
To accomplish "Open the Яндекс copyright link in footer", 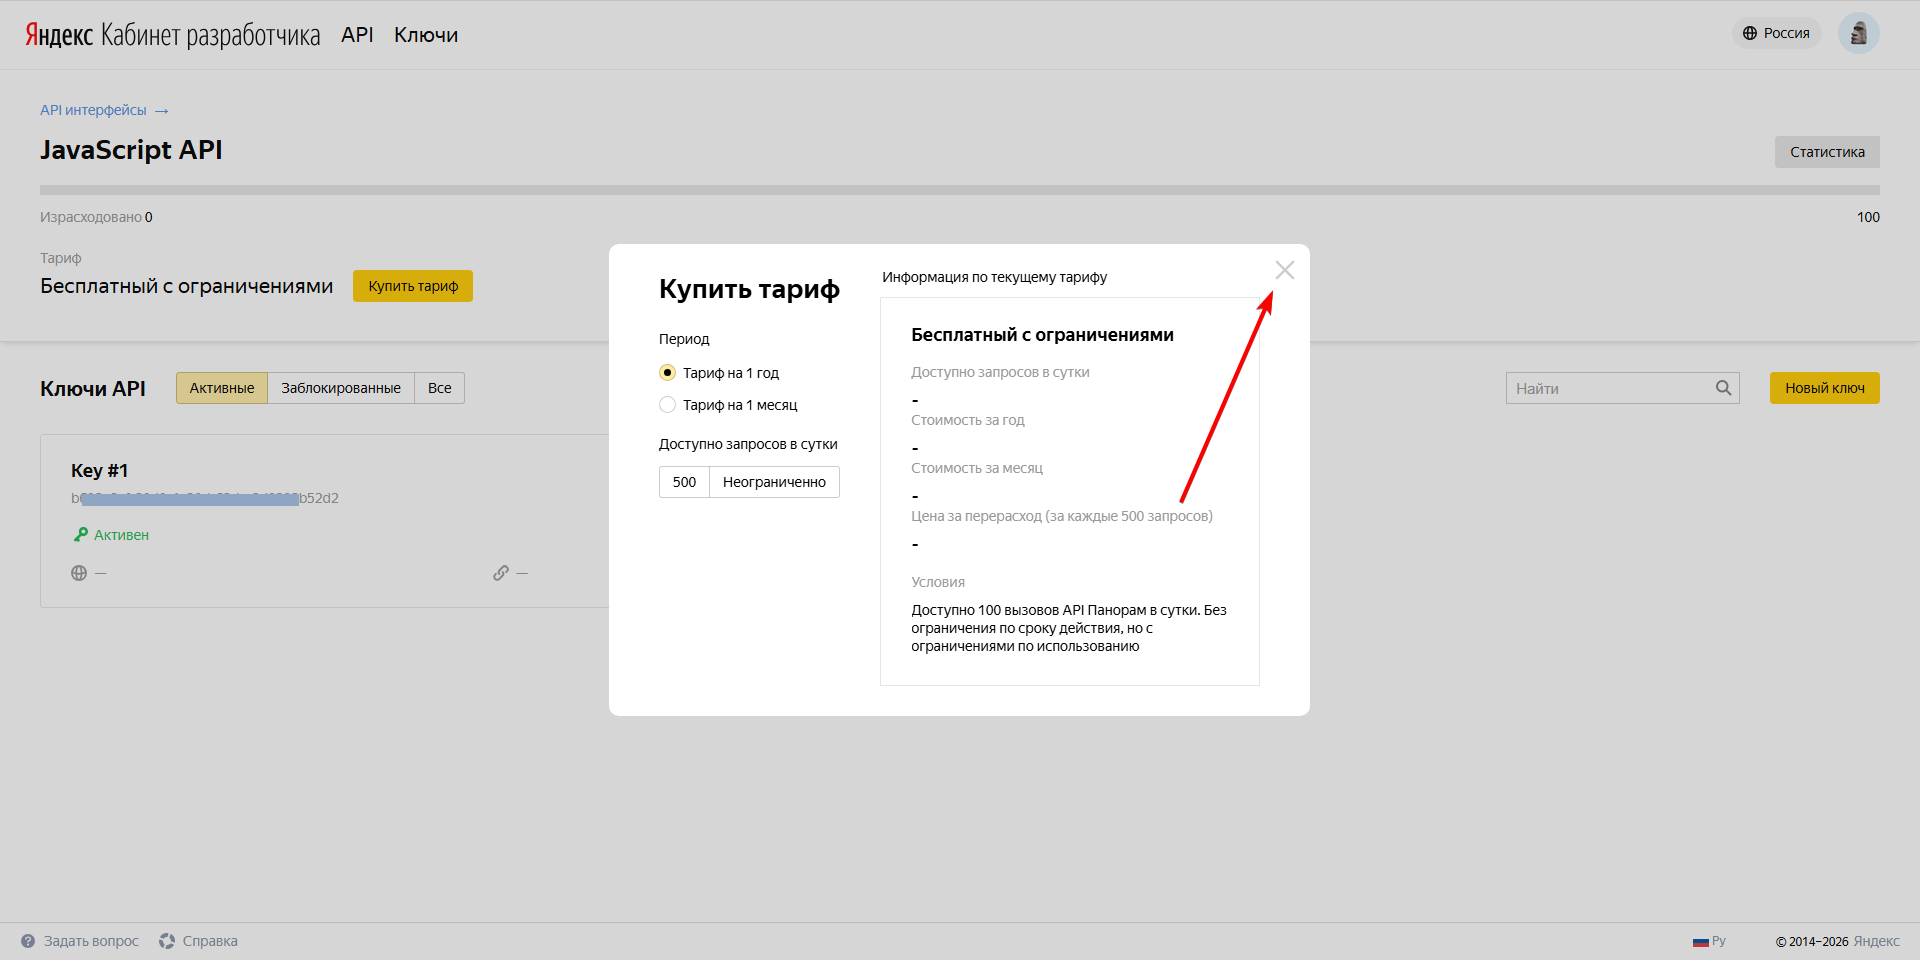I will click(1876, 941).
